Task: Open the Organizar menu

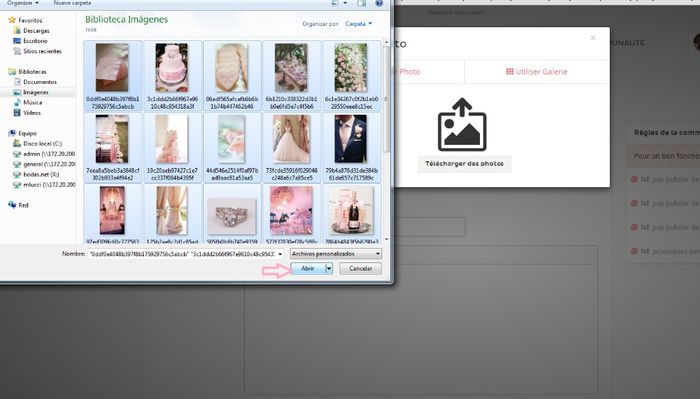Action: (x=22, y=3)
